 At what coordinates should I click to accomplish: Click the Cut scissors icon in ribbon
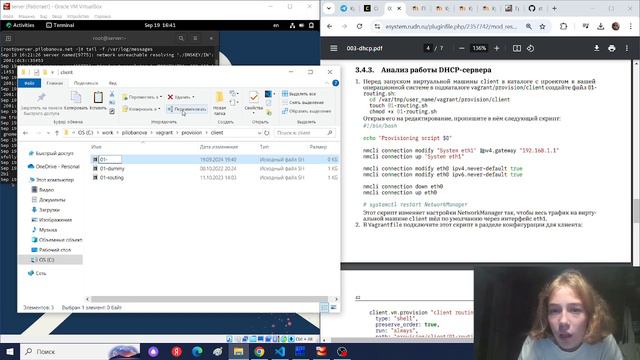pyautogui.click(x=112, y=94)
